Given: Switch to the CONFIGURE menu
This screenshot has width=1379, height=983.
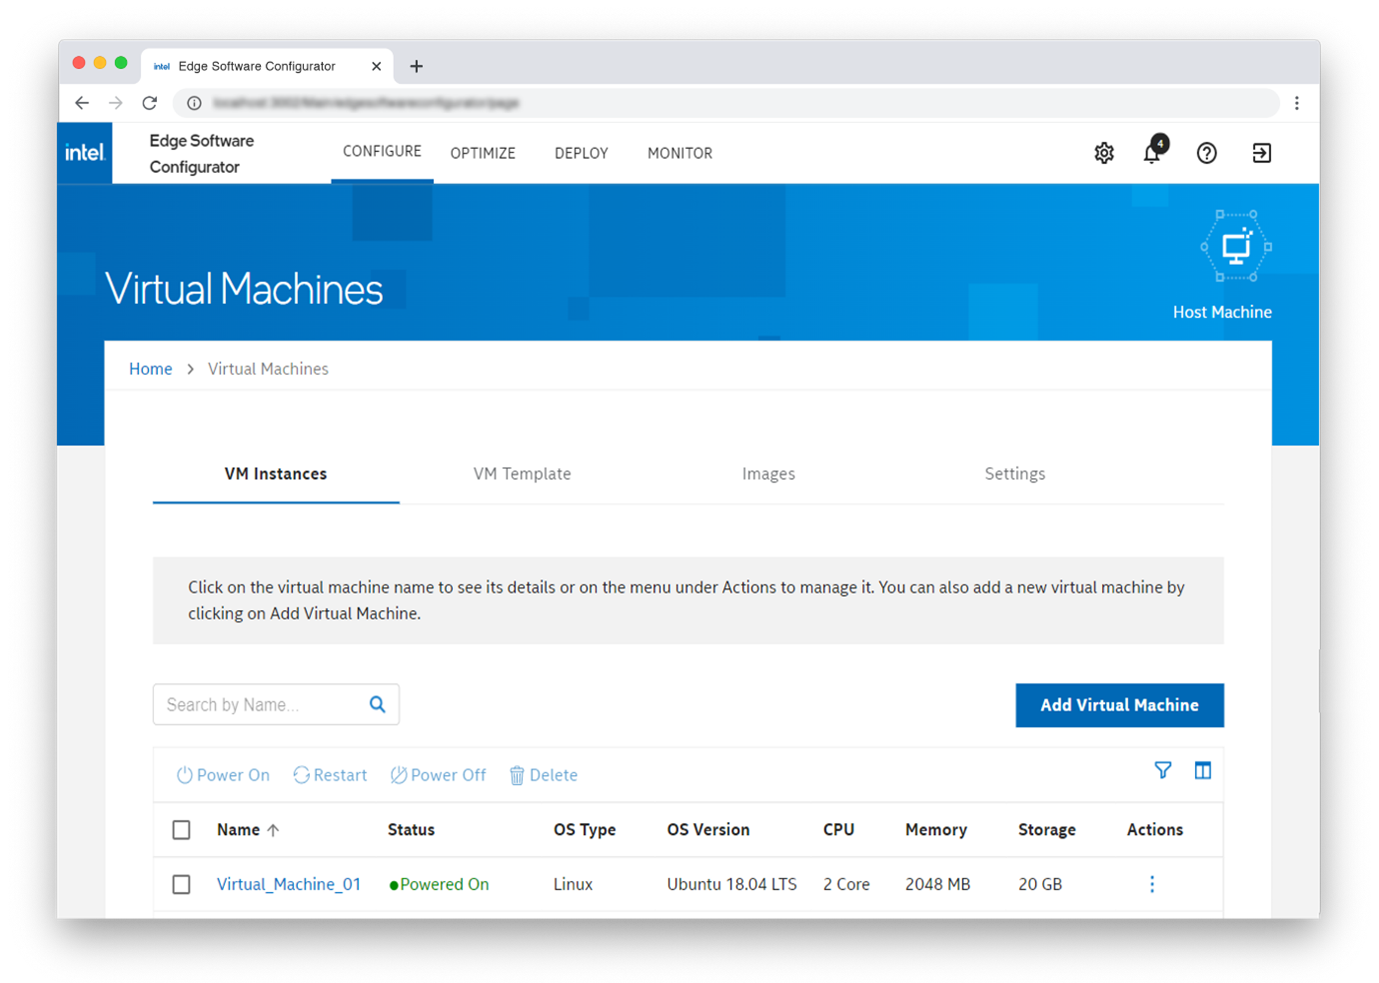Looking at the screenshot, I should [382, 152].
